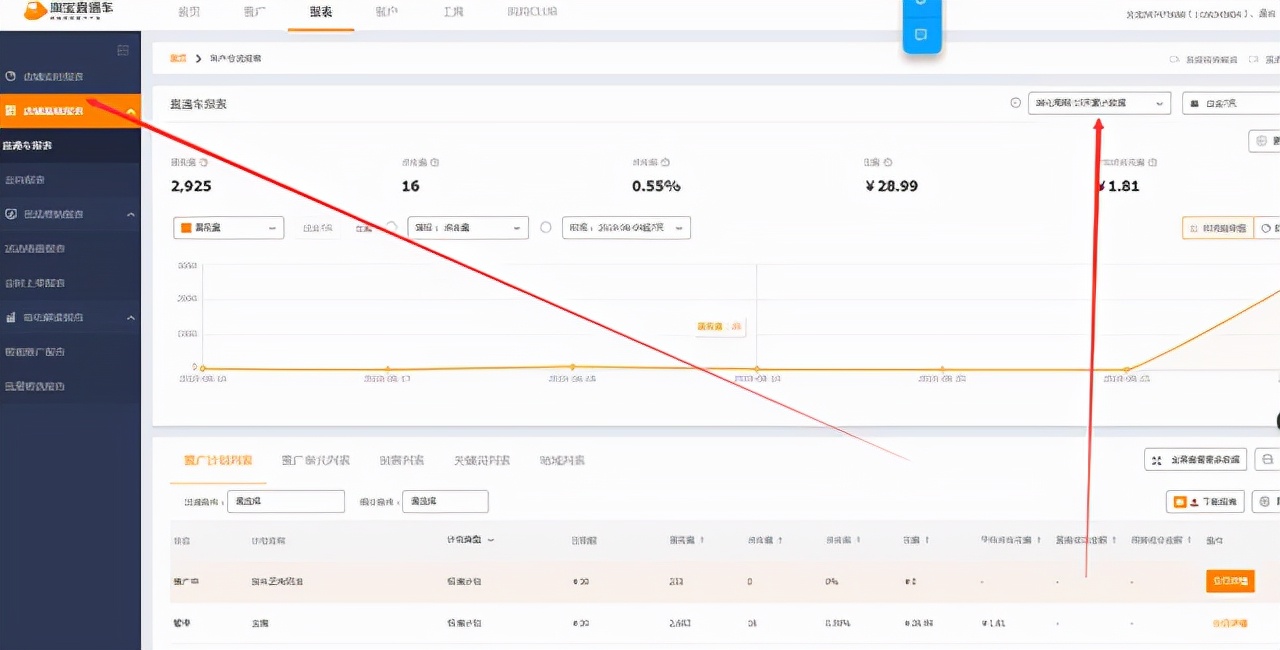Image resolution: width=1280 pixels, height=650 pixels.
Task: Open the chart metric dropdown with orange swatch
Action: [228, 228]
